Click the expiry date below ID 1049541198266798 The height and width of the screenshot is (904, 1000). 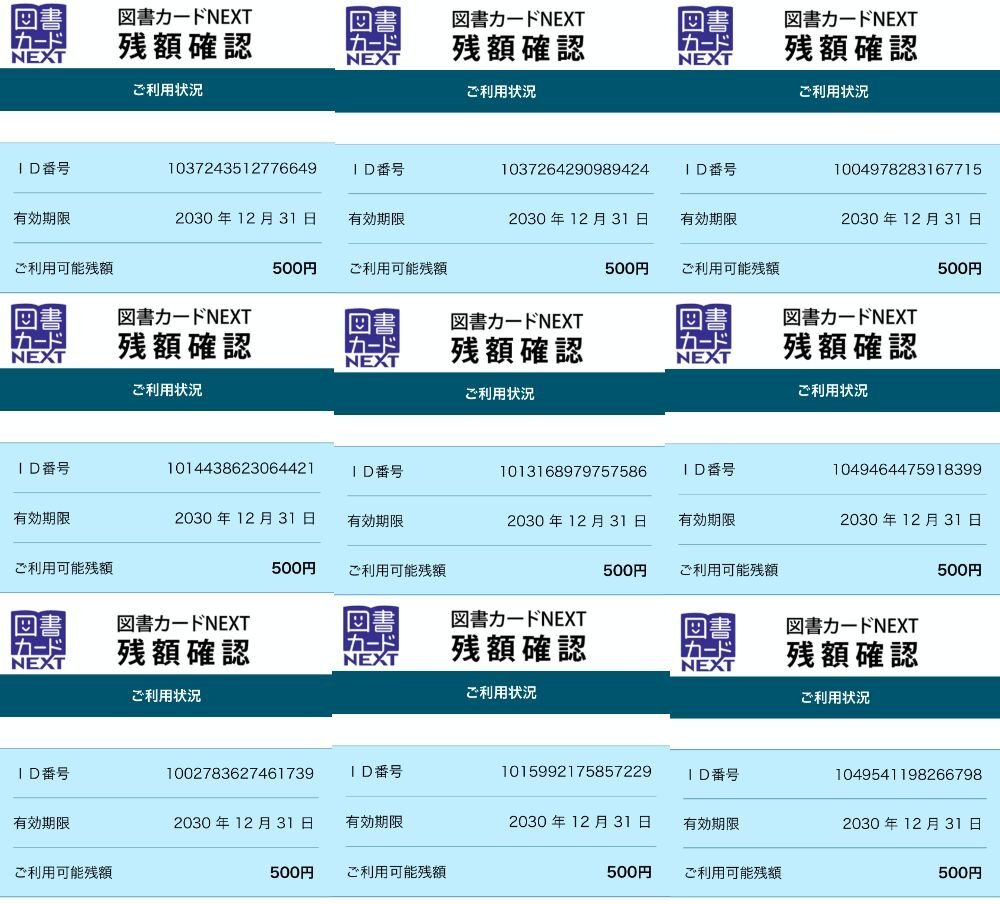[913, 824]
